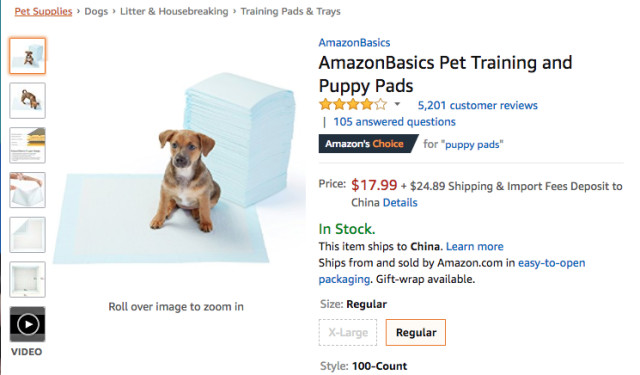Select fifth thumbnail of pad corner
The height and width of the screenshot is (375, 640).
click(27, 235)
